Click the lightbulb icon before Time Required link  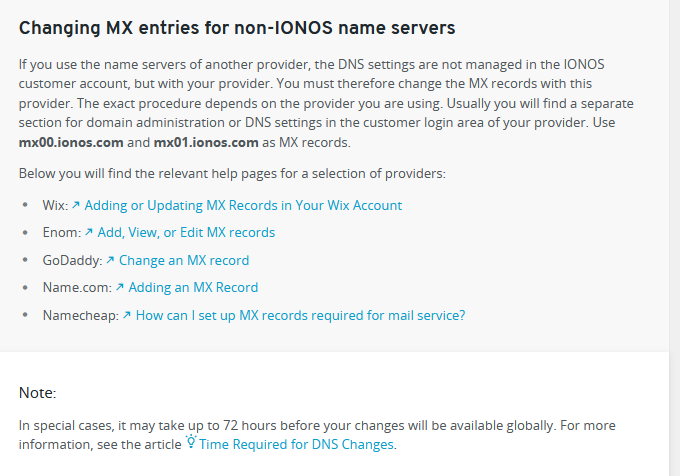[x=190, y=443]
